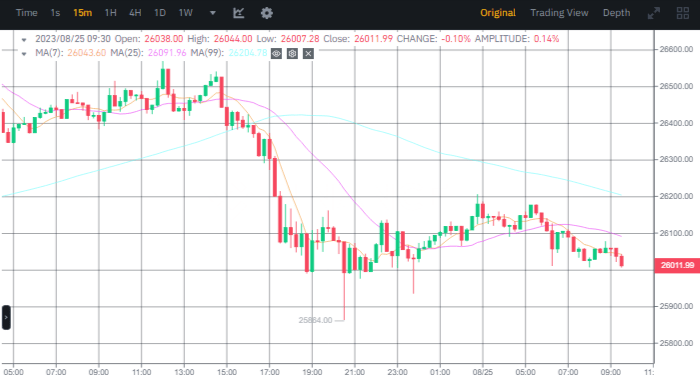Screen dimensions: 700x380
Task: Select the 15m interval
Action: click(83, 13)
